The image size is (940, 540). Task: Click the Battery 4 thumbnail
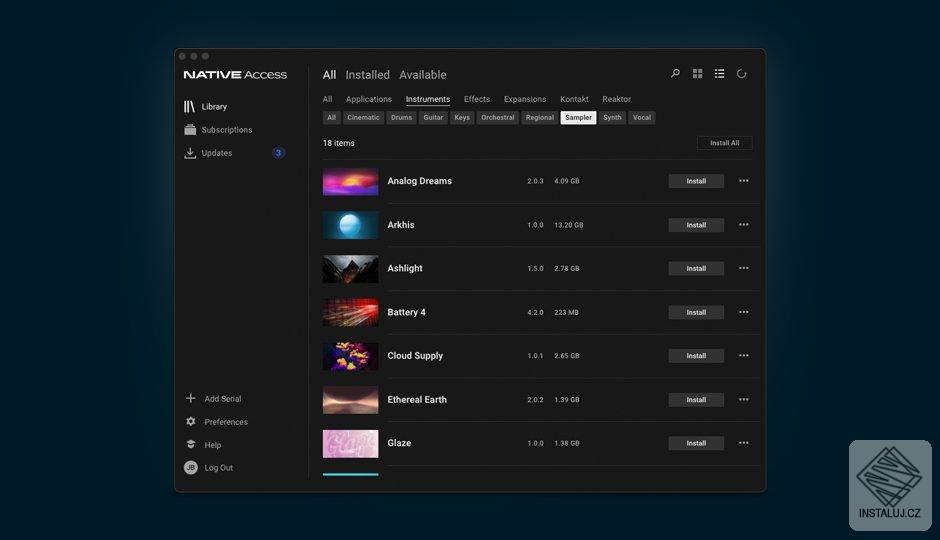(x=351, y=312)
